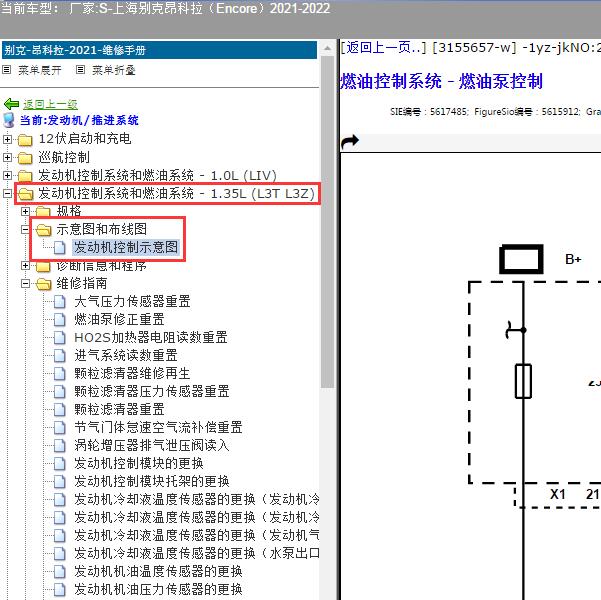Click document icon beside HO2S加热器电阻读数重置

coord(59,338)
